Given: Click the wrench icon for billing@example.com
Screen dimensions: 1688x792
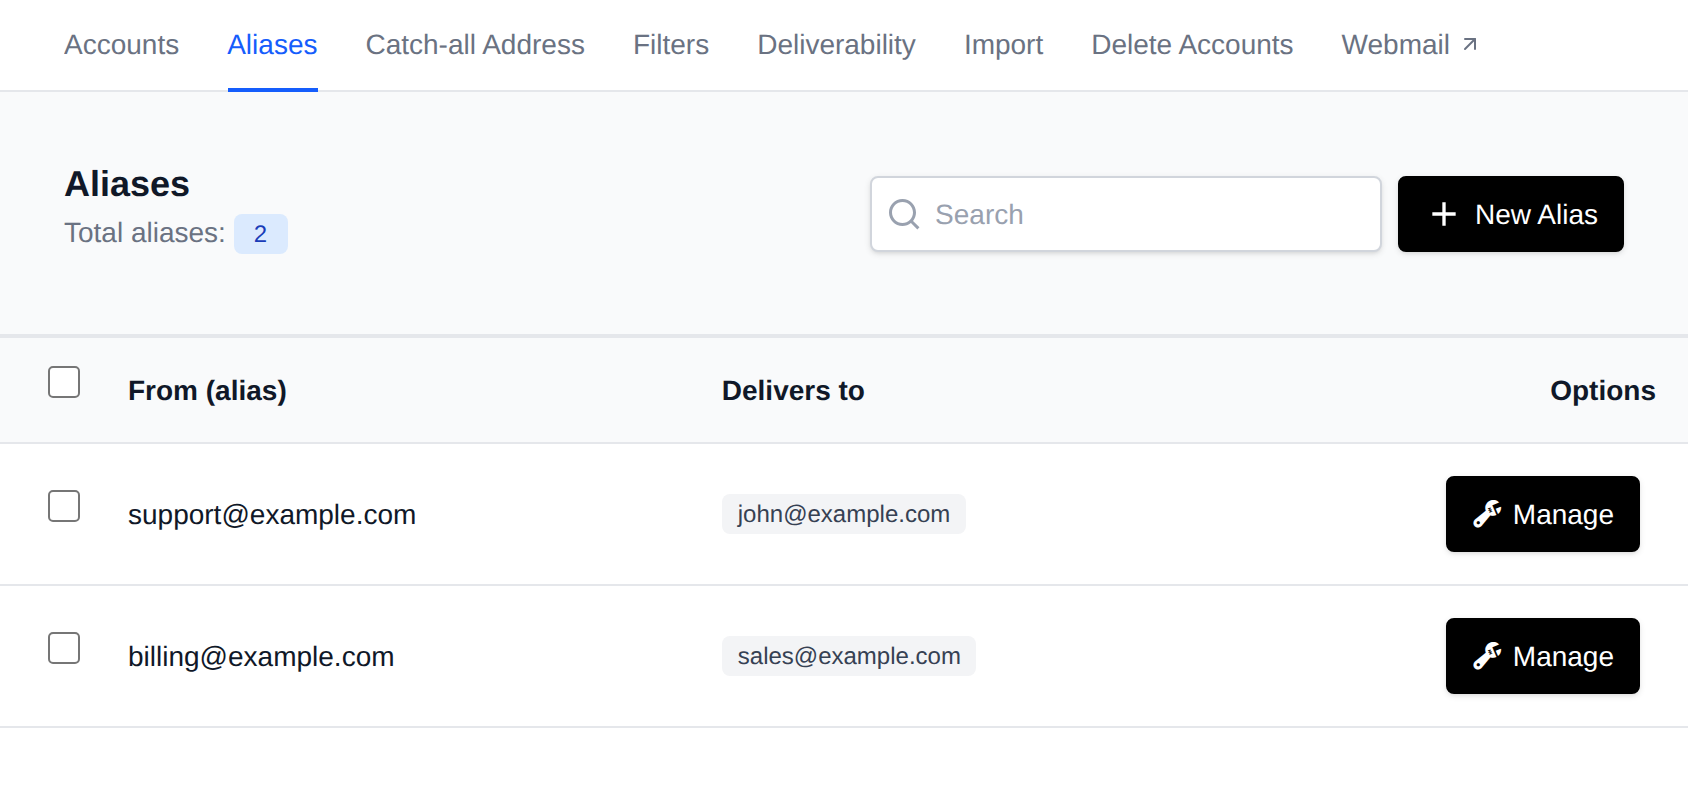Looking at the screenshot, I should coord(1487,656).
